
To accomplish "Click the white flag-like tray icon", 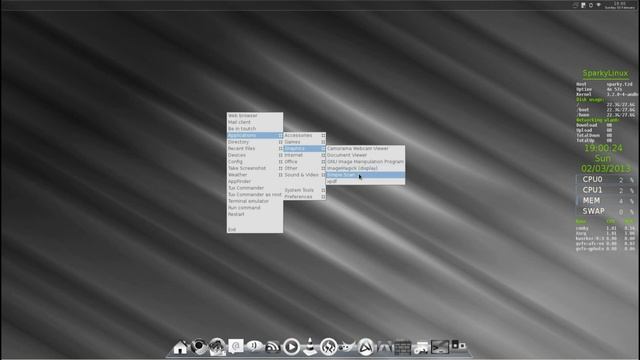I will point(584,5).
